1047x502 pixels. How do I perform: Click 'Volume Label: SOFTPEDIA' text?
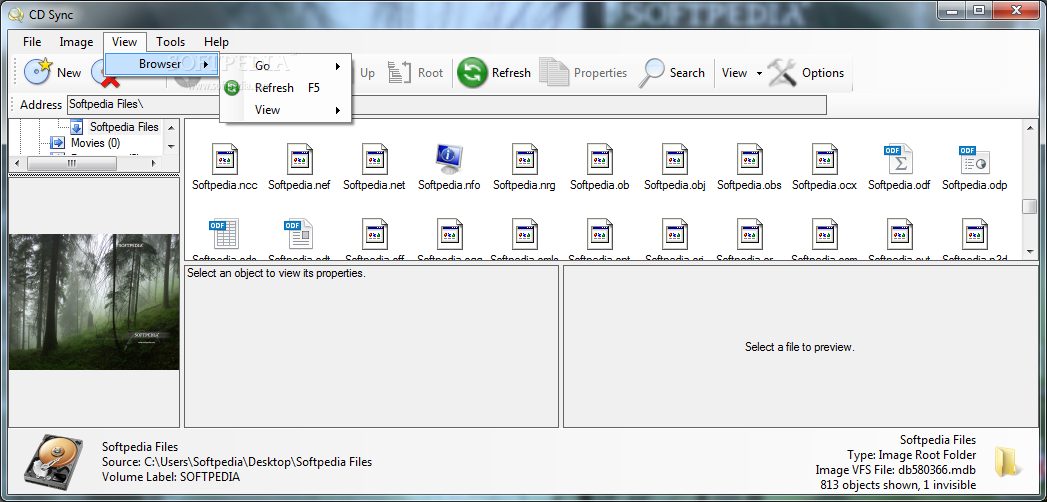(x=171, y=477)
